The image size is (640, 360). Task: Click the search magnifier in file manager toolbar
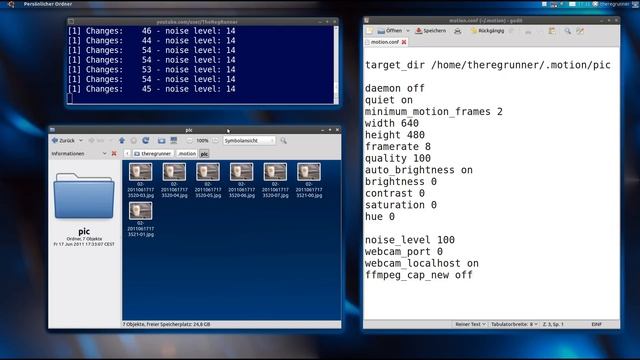(x=283, y=140)
